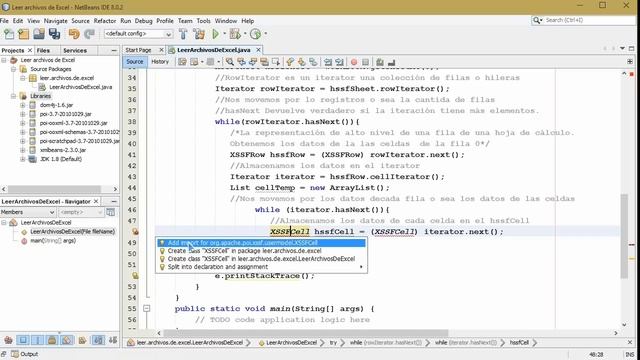Toggle Show Inherited Members in Navigator
The image size is (640, 360).
pos(8,340)
